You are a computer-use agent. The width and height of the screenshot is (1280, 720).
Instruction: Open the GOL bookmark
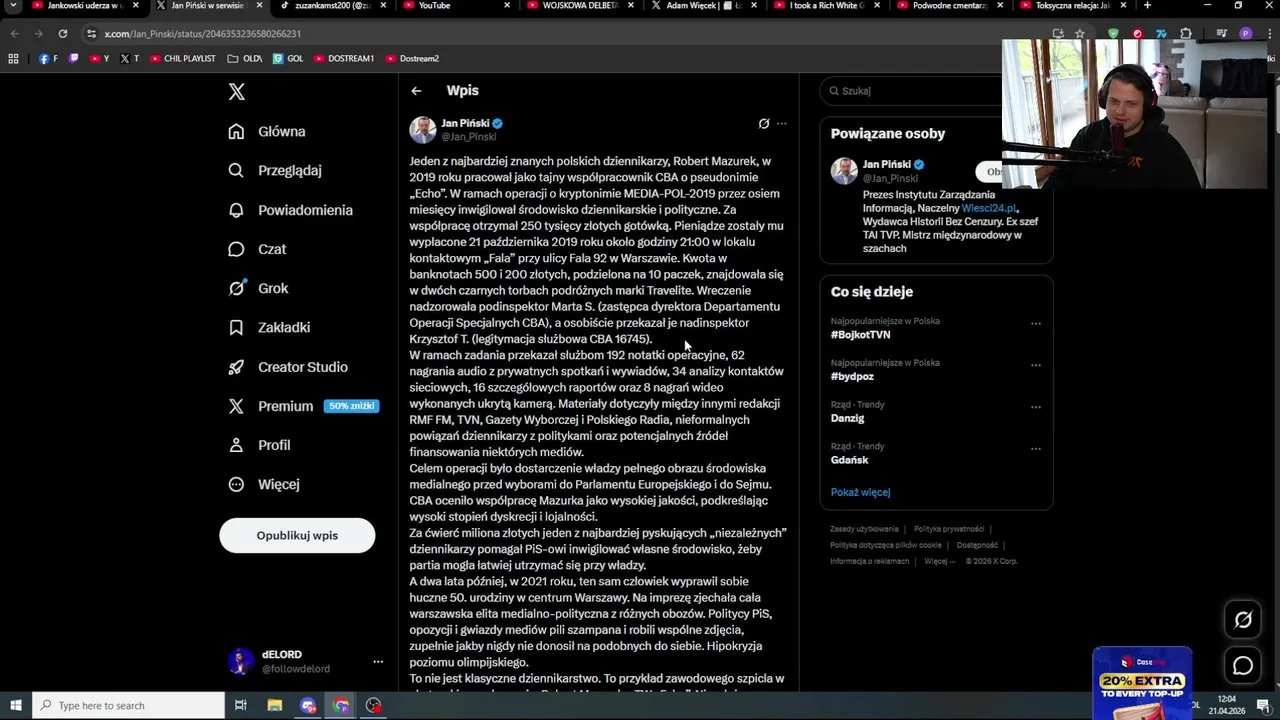point(288,59)
